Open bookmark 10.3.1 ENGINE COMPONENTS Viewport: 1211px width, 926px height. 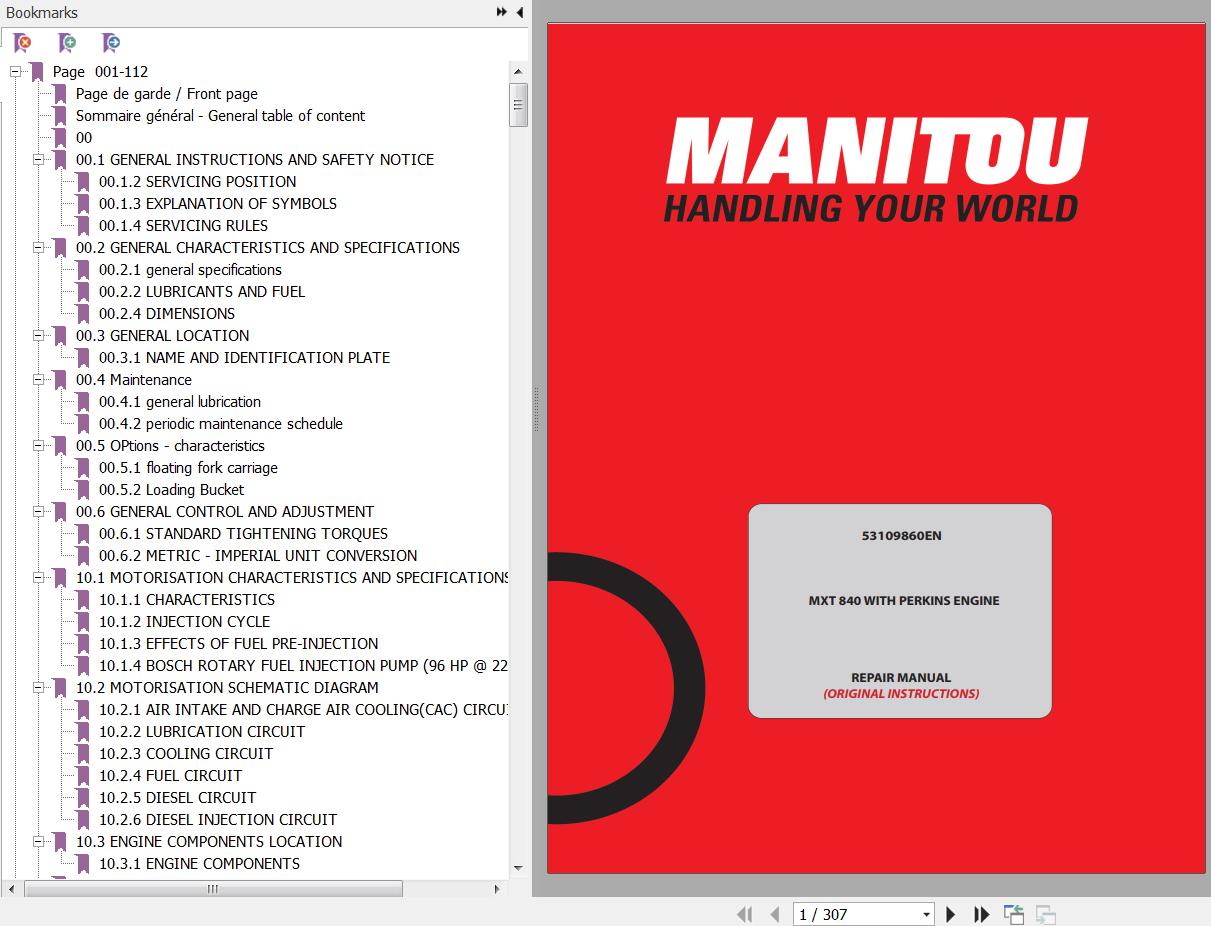[x=199, y=864]
